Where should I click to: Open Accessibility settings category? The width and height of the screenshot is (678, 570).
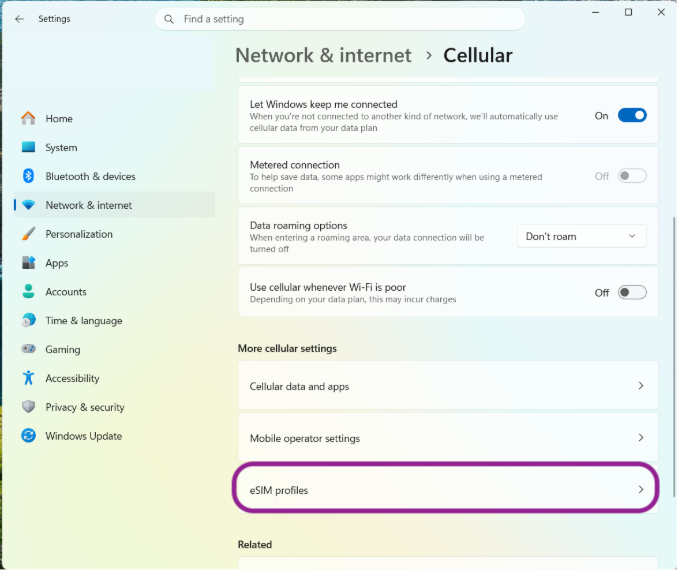(115, 378)
